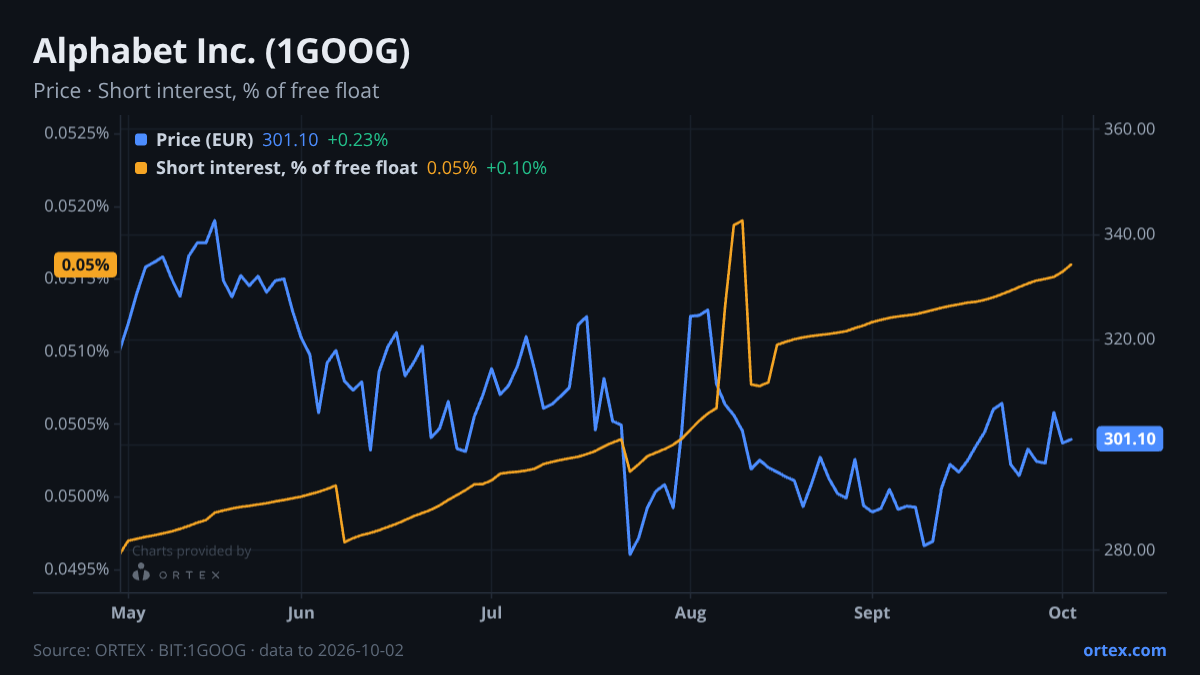Click the 0.05% short interest legend value
1200x675 pixels.
point(452,168)
